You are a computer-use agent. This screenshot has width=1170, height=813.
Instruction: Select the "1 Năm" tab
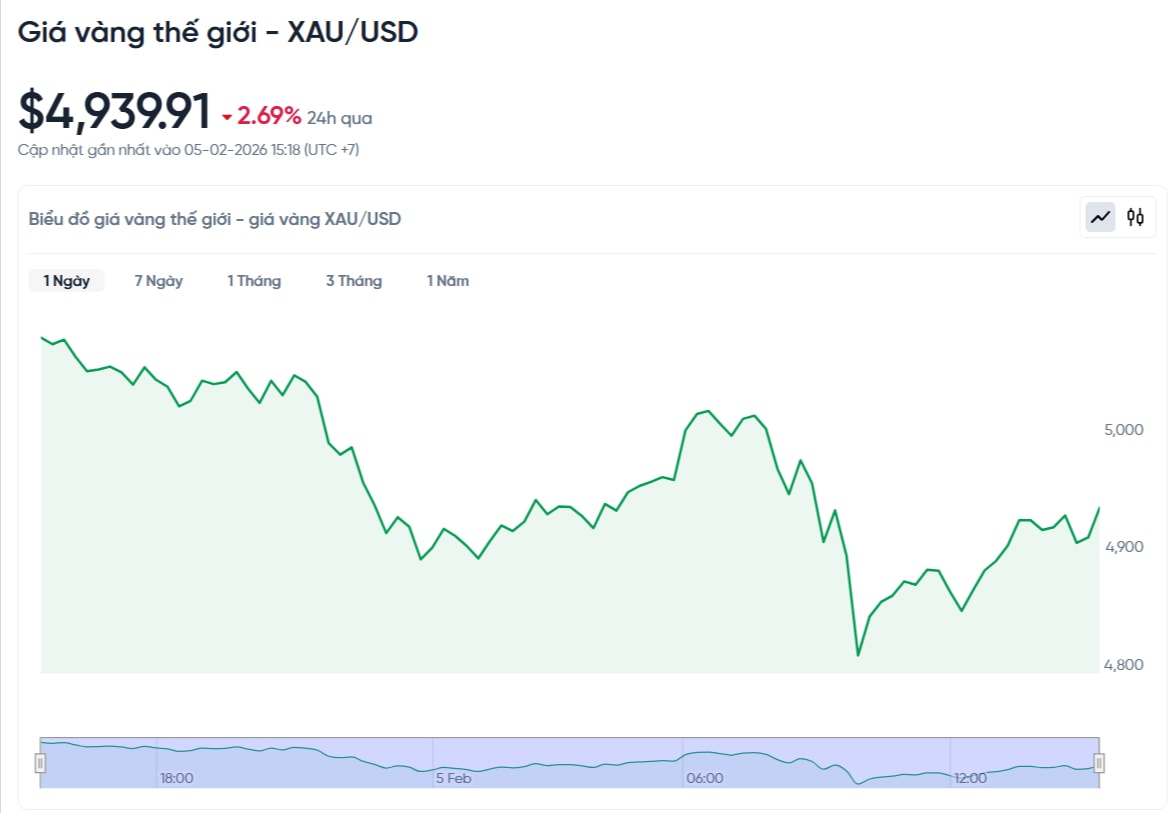447,281
